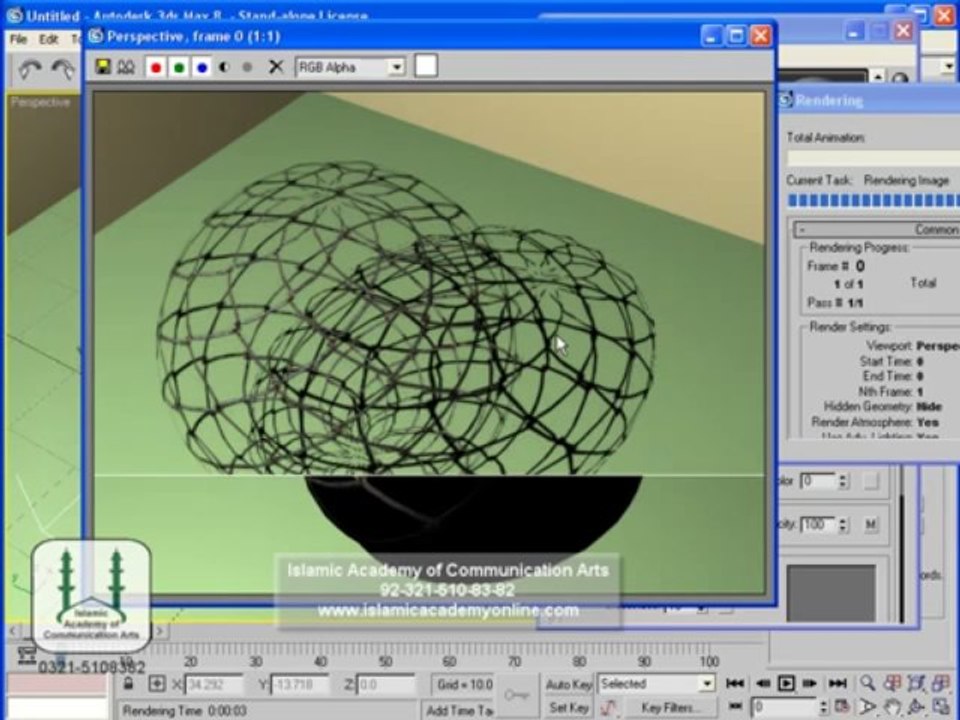This screenshot has height=720, width=960.
Task: Click the white color swatch
Action: (x=426, y=66)
